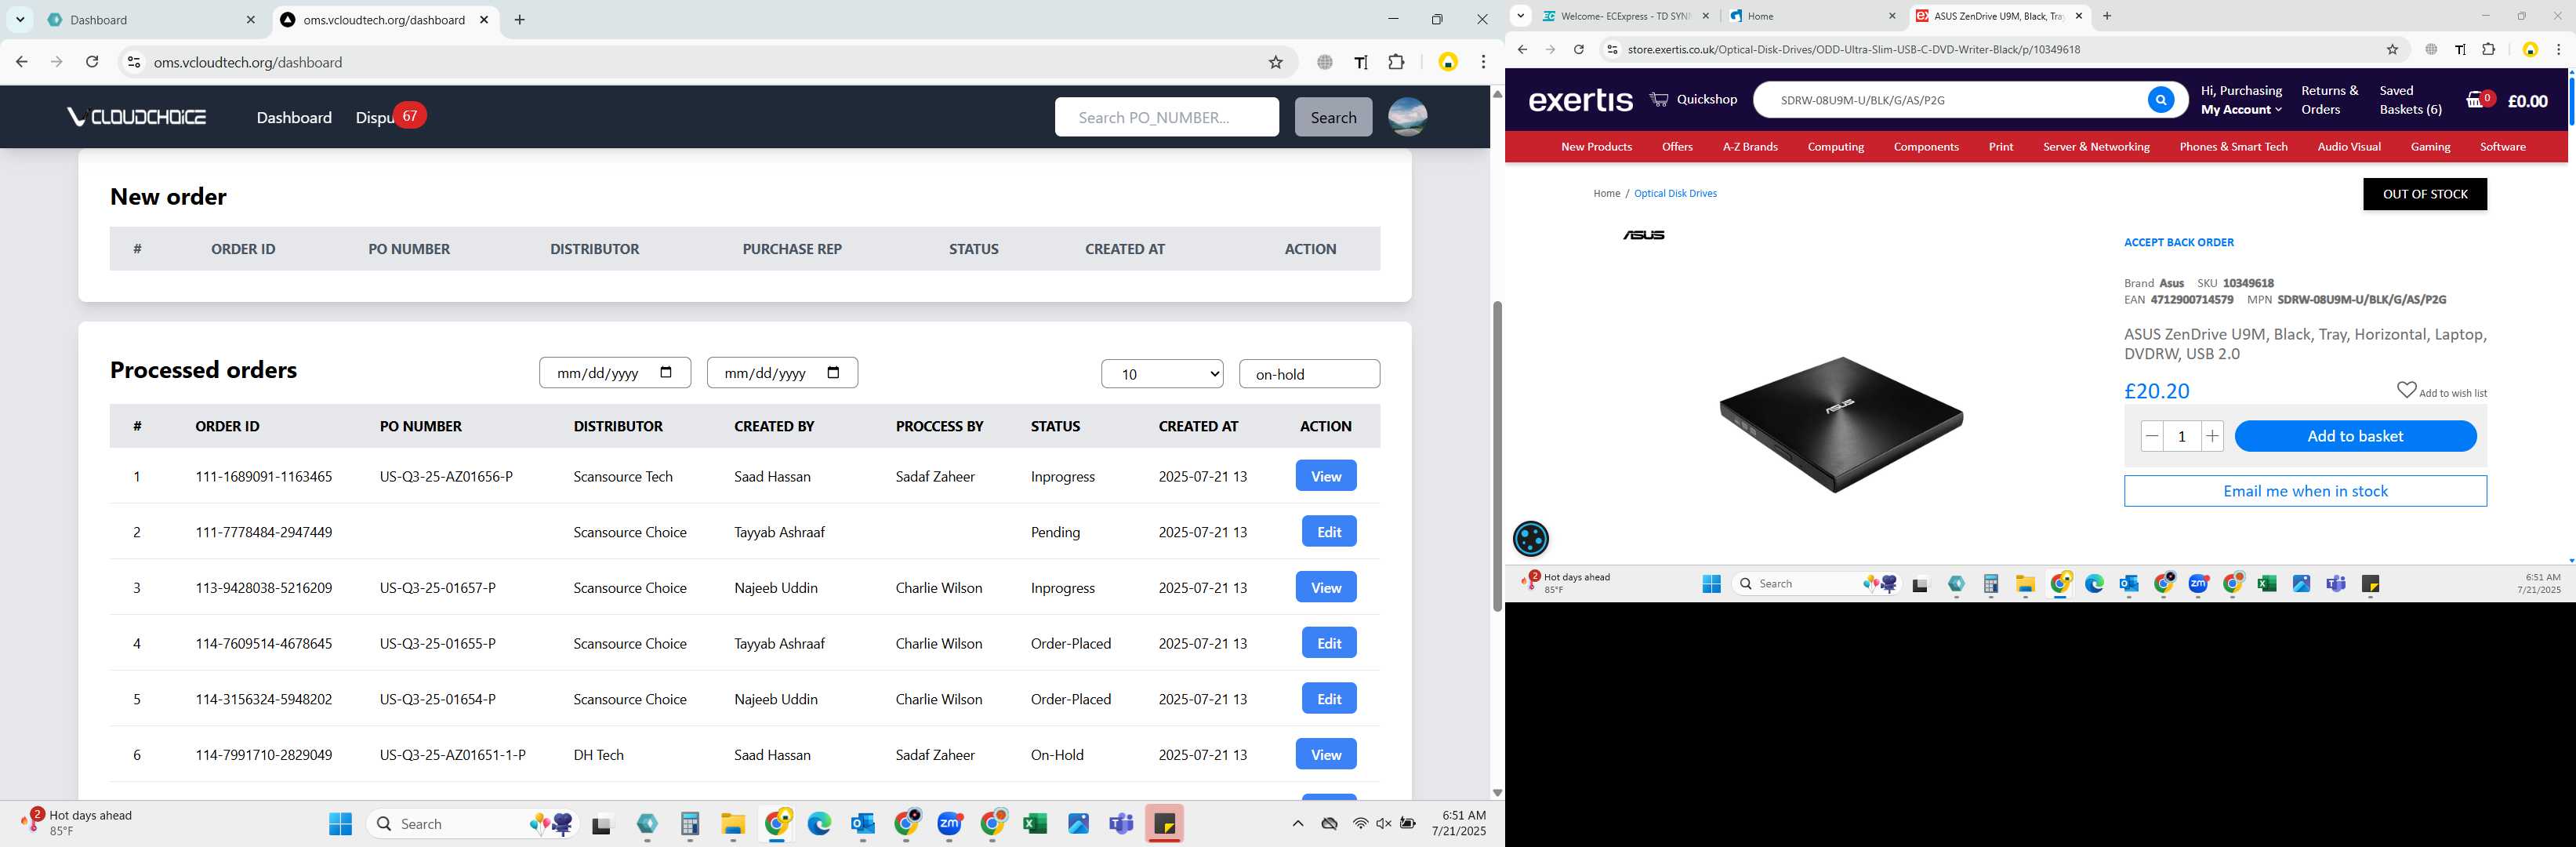
Task: Click the Exertis search magnifier button
Action: tap(2160, 100)
